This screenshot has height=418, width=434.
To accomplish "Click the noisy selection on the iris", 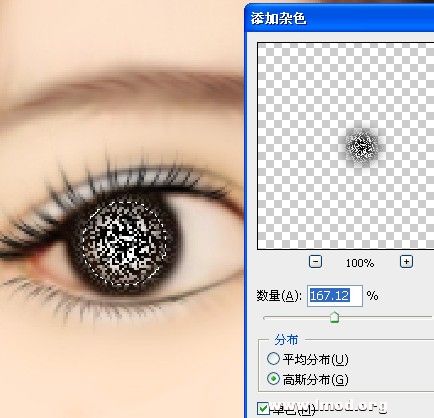I will [x=124, y=243].
